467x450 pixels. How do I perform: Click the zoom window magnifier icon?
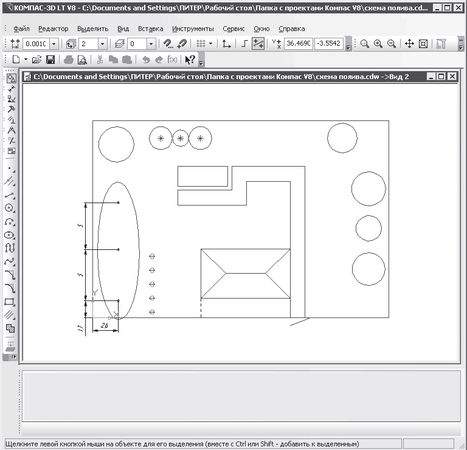tap(364, 44)
